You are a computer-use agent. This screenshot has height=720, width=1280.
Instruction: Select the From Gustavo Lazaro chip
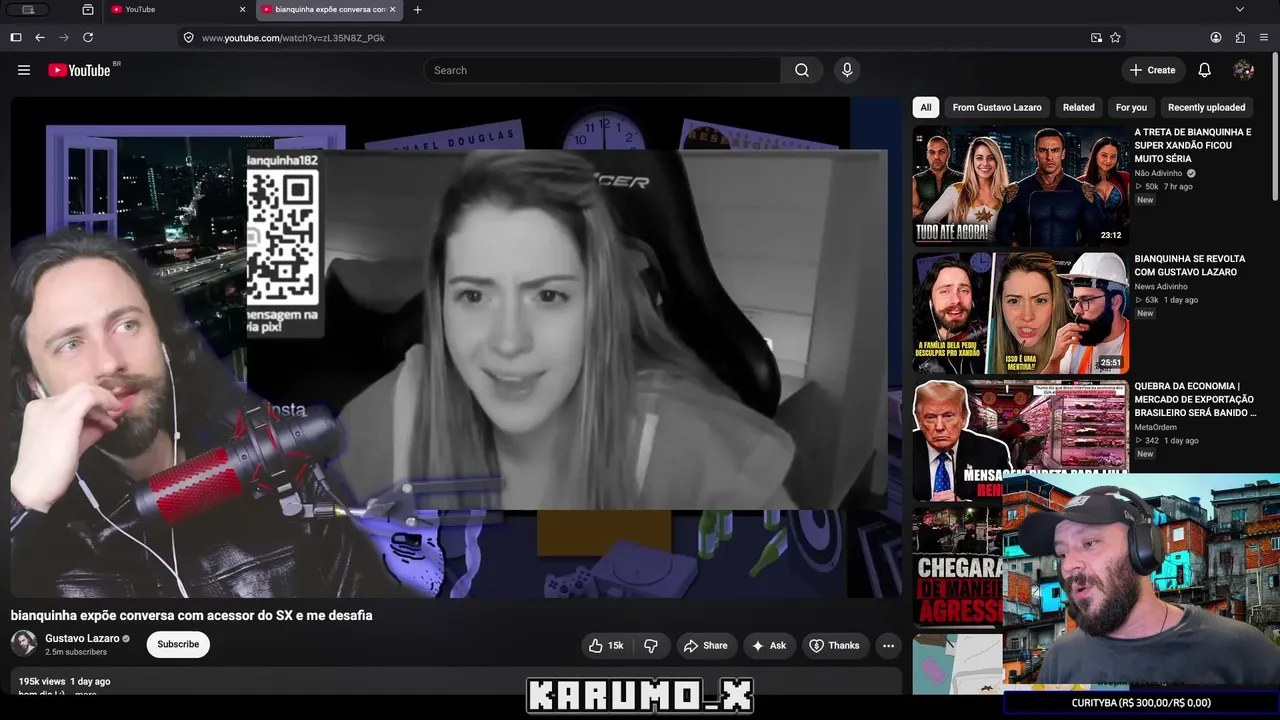[x=997, y=107]
